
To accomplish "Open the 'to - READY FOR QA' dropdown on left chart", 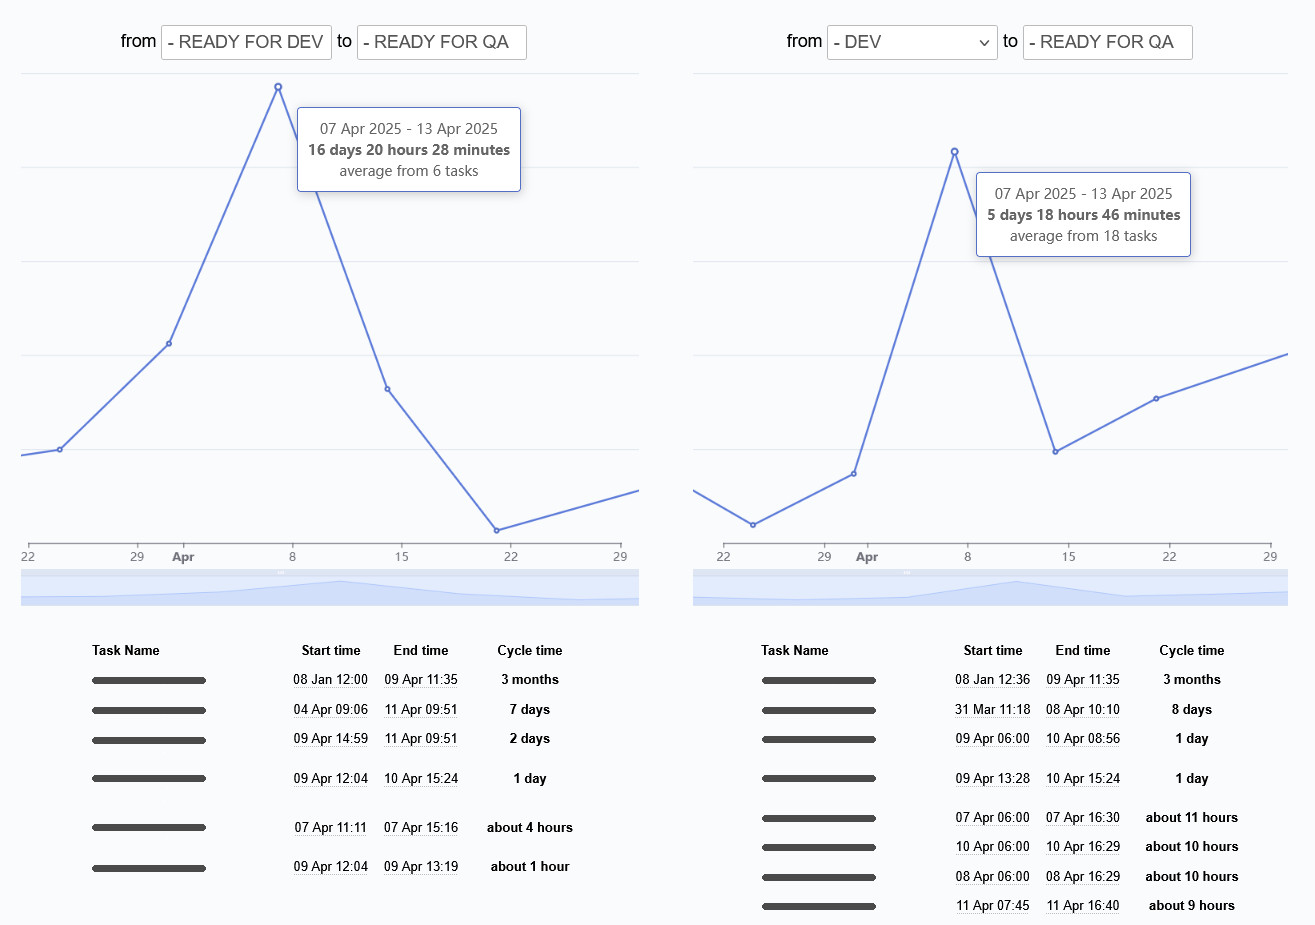I will pos(441,42).
